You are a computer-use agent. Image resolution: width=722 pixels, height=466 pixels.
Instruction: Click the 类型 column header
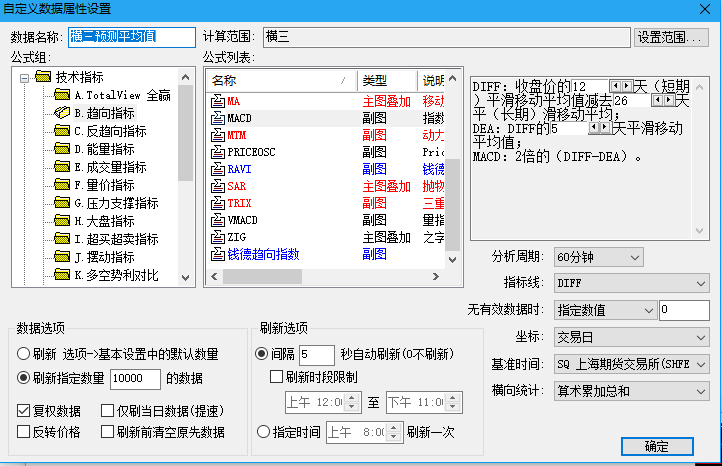point(386,80)
